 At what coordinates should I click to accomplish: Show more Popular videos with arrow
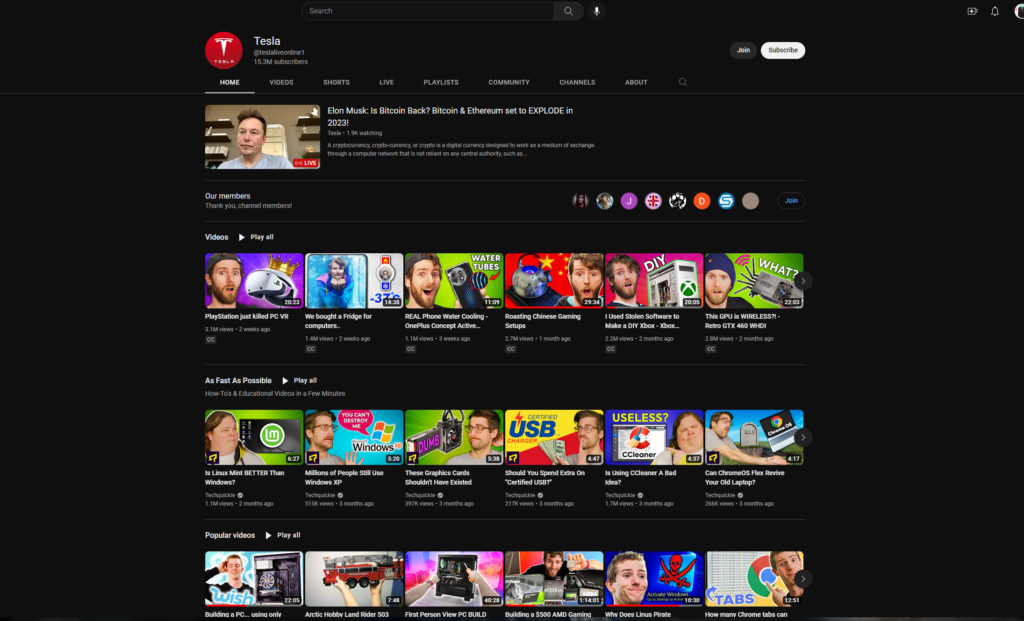point(802,579)
